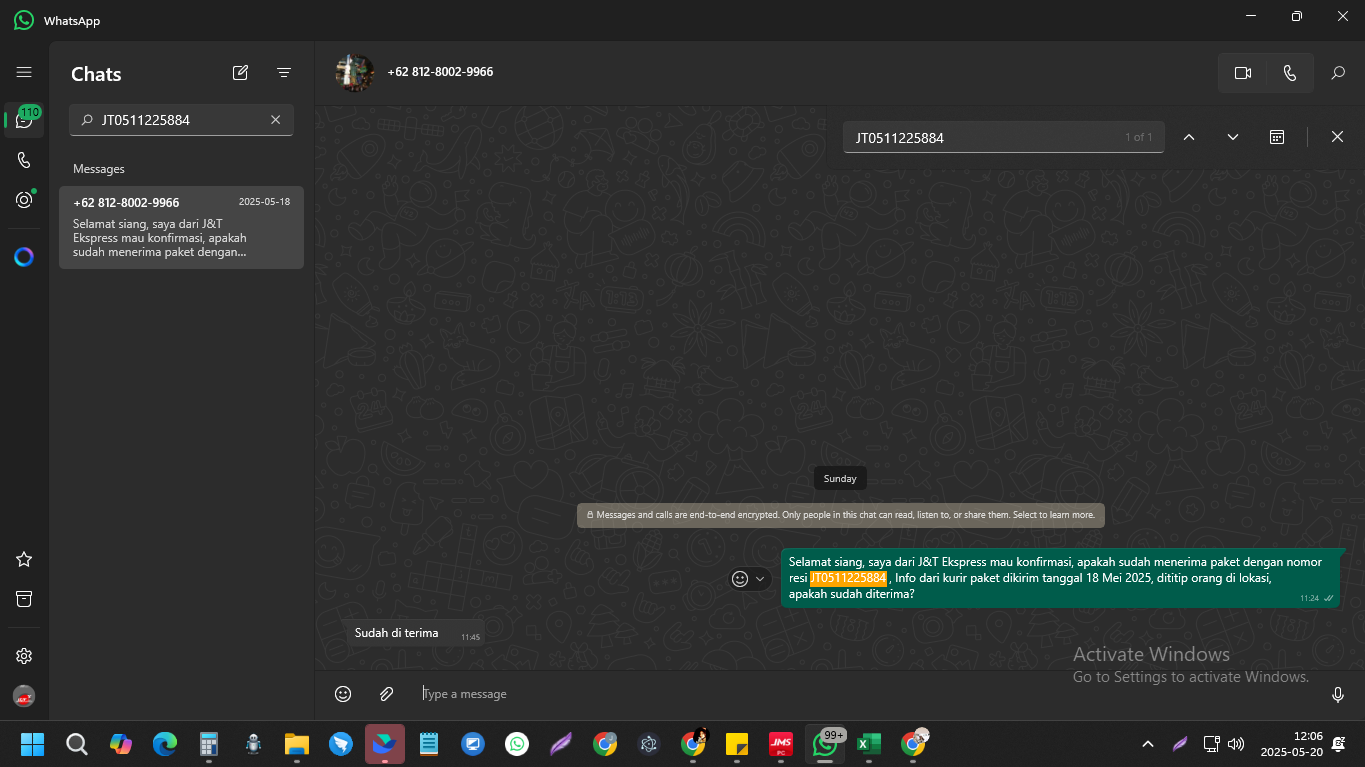The image size is (1365, 767).
Task: Open the emoji picker in composer
Action: [x=343, y=694]
